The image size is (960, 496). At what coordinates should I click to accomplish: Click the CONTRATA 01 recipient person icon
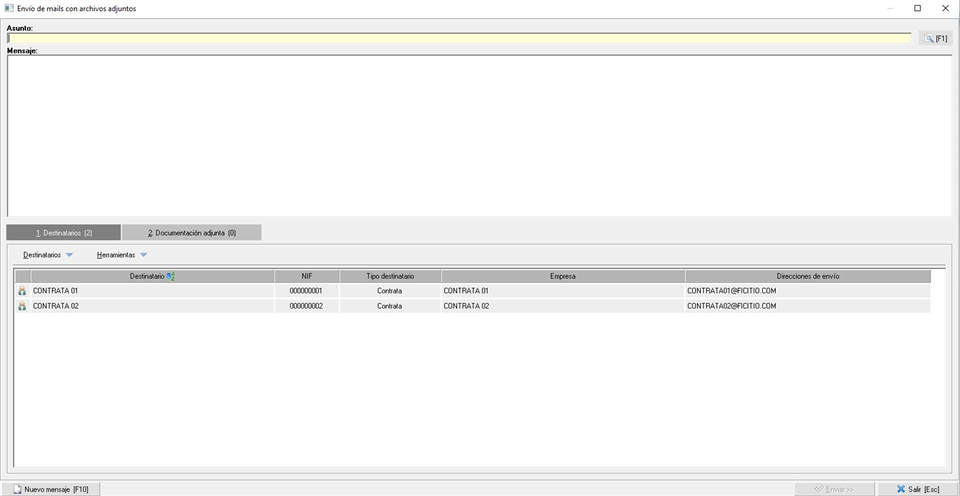23,291
